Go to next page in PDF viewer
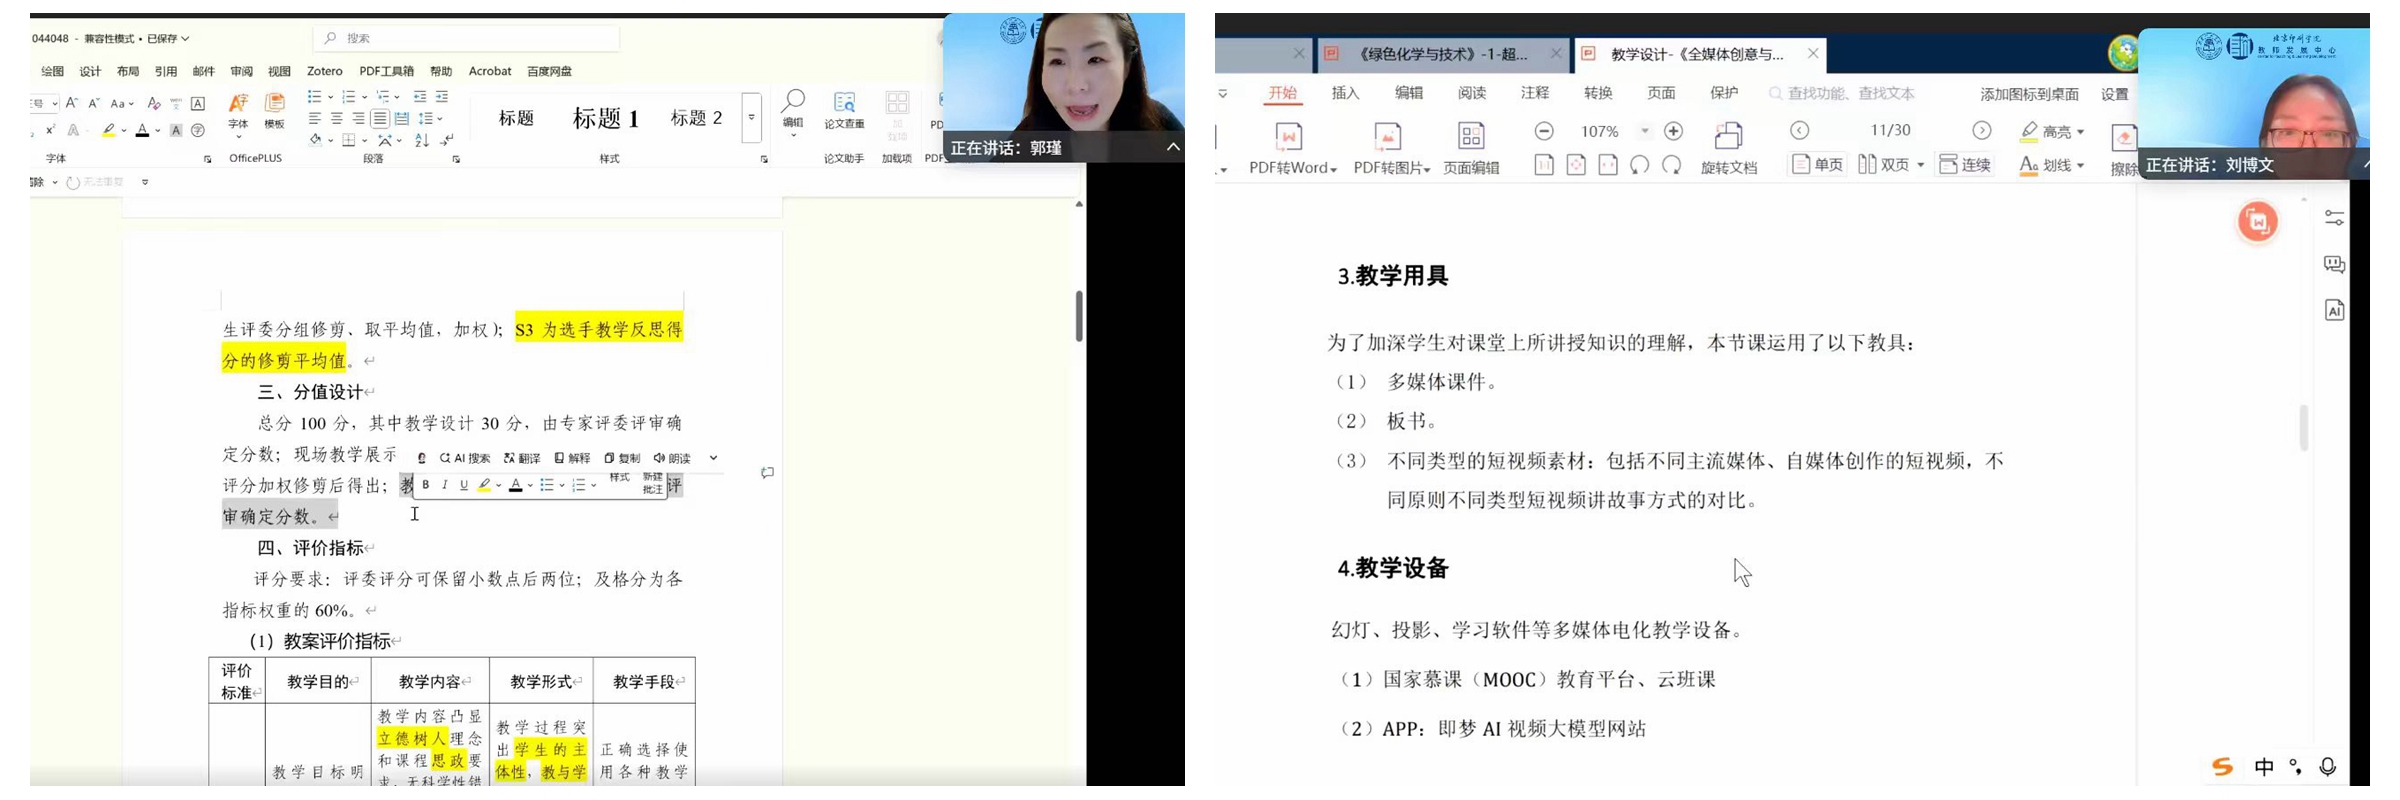 (x=1981, y=131)
